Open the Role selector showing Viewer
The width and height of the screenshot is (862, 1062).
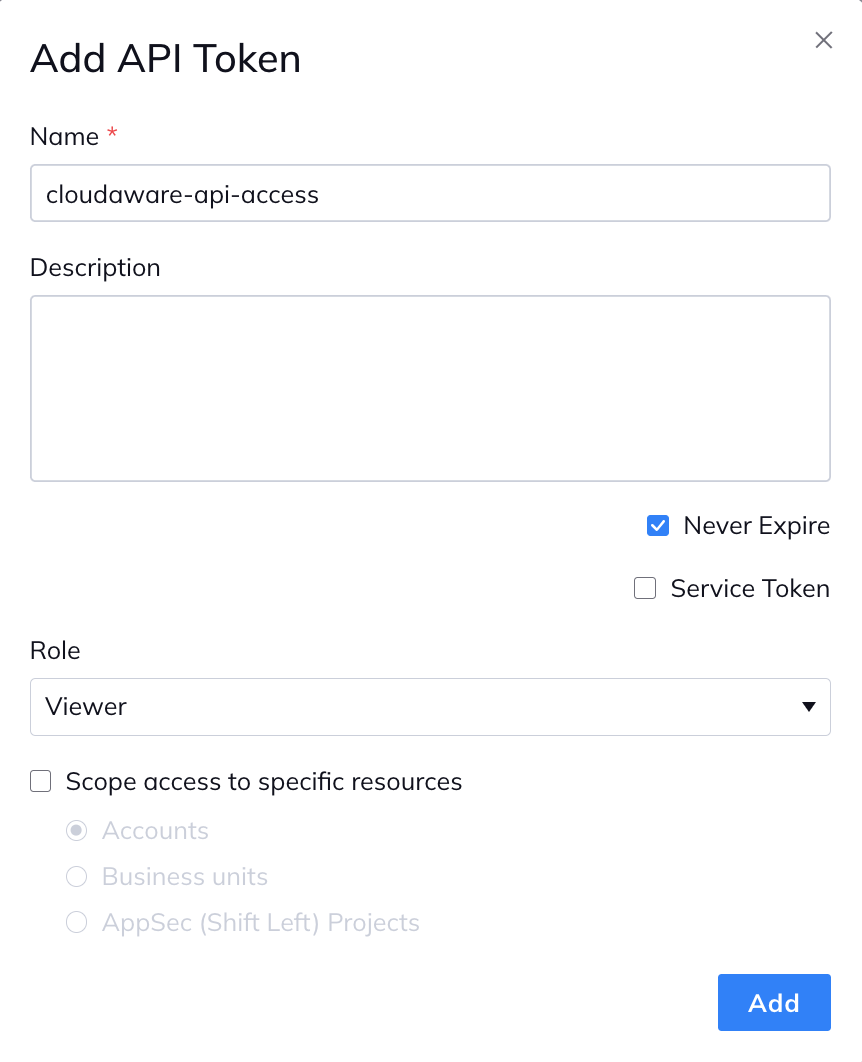(430, 706)
